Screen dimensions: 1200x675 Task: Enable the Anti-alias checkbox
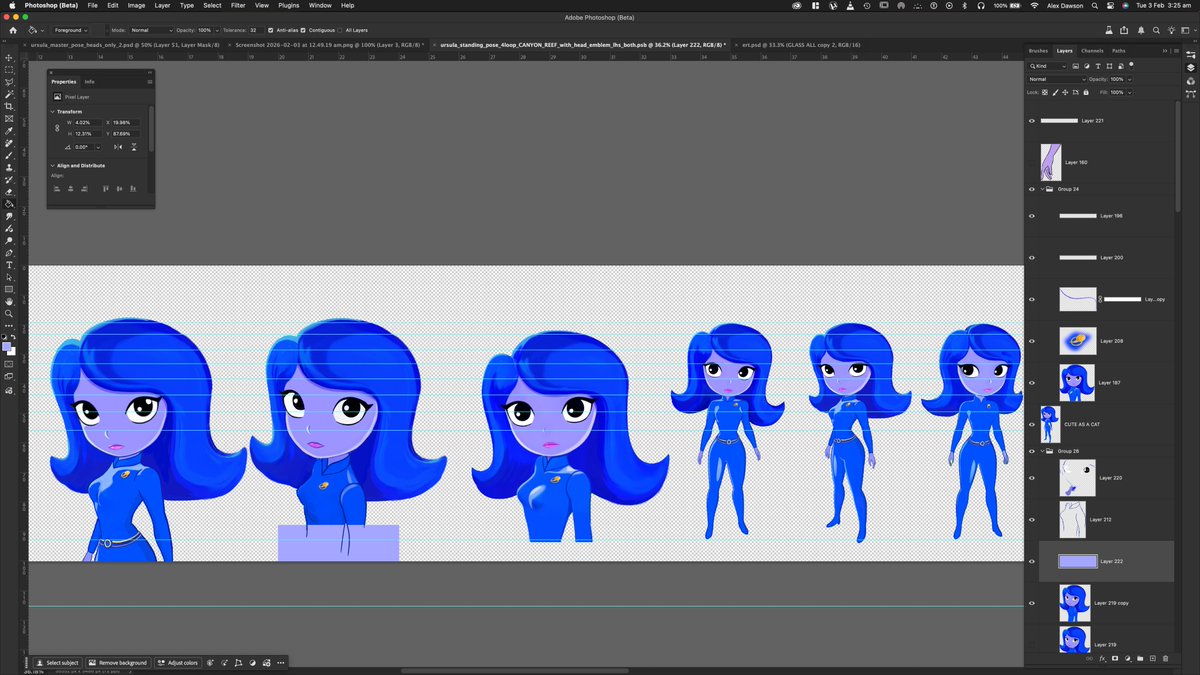(270, 31)
